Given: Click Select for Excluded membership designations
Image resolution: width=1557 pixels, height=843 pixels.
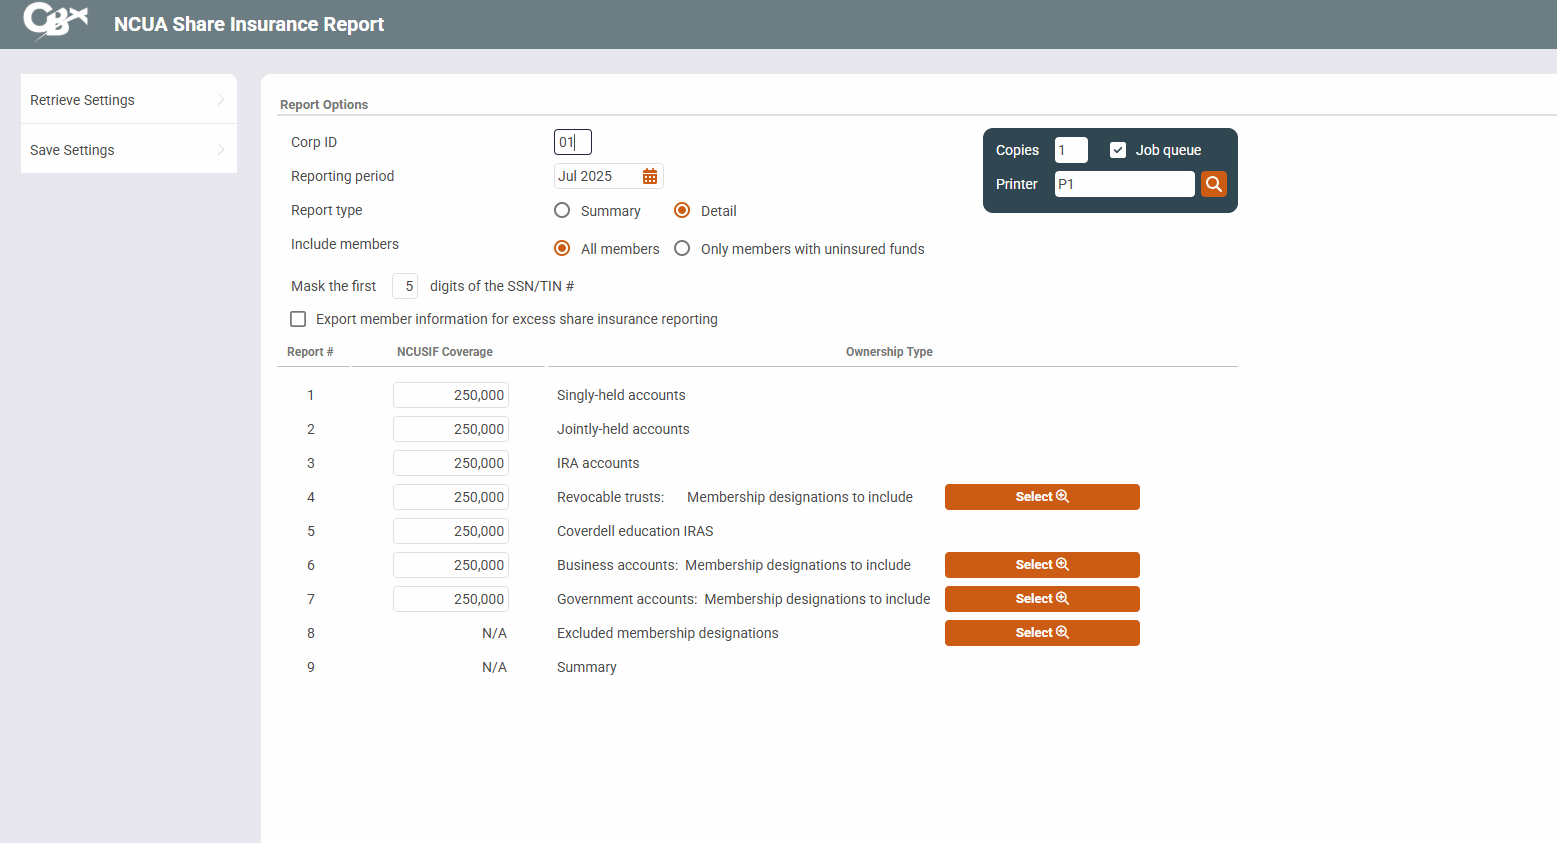Looking at the screenshot, I should (x=1042, y=633).
